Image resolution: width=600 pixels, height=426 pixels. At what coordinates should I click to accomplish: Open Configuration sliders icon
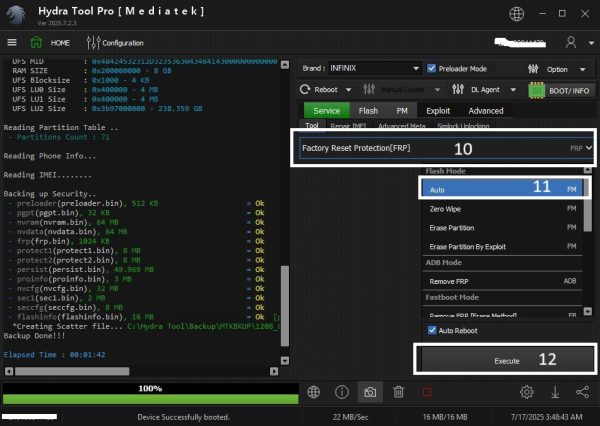coord(93,42)
